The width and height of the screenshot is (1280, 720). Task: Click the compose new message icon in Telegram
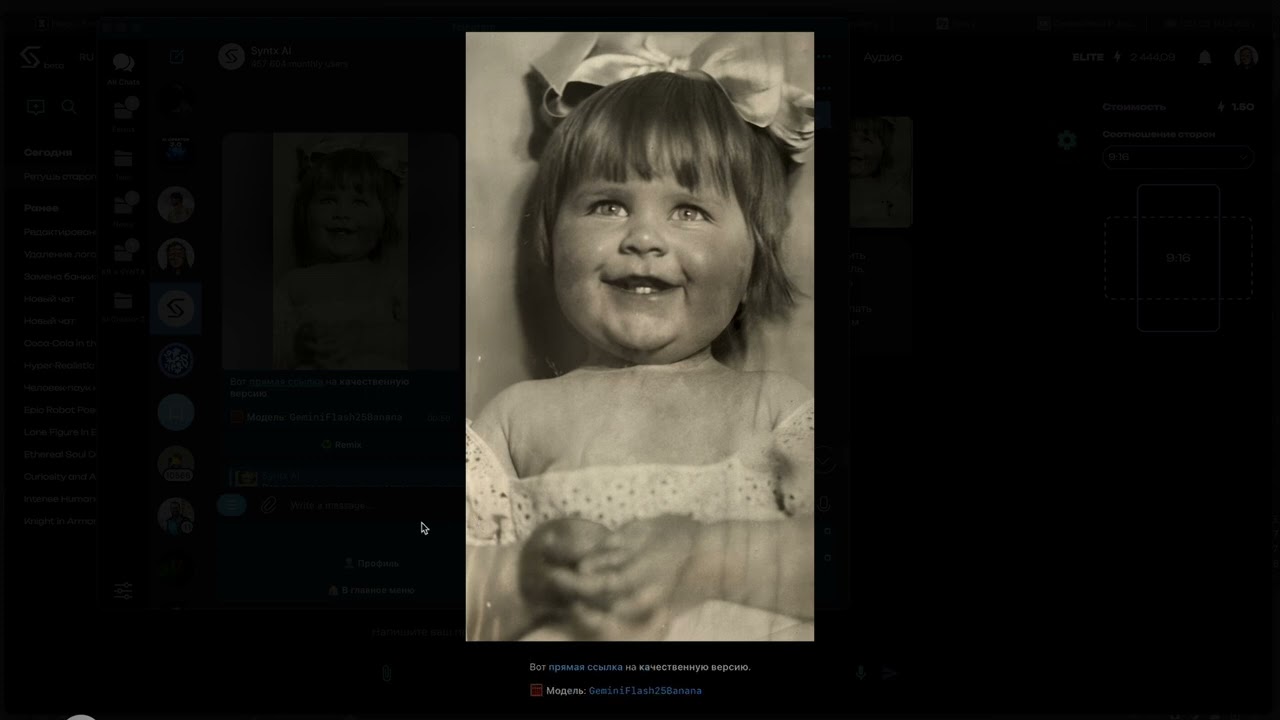point(176,57)
